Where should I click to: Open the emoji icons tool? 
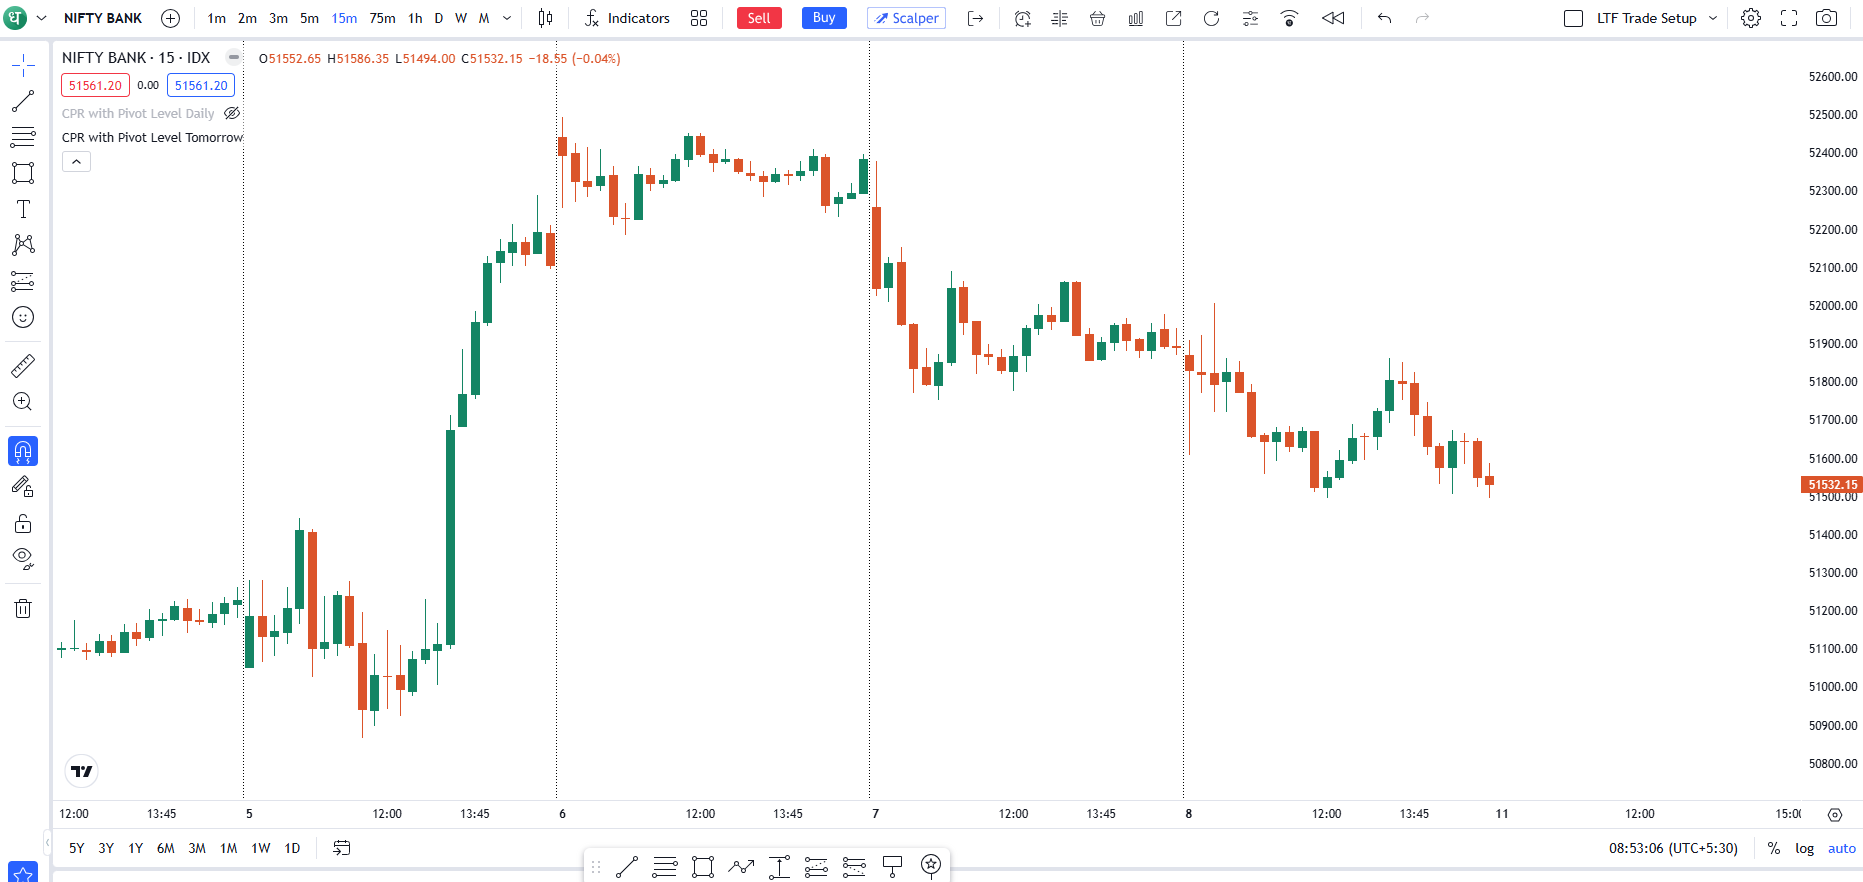tap(23, 317)
